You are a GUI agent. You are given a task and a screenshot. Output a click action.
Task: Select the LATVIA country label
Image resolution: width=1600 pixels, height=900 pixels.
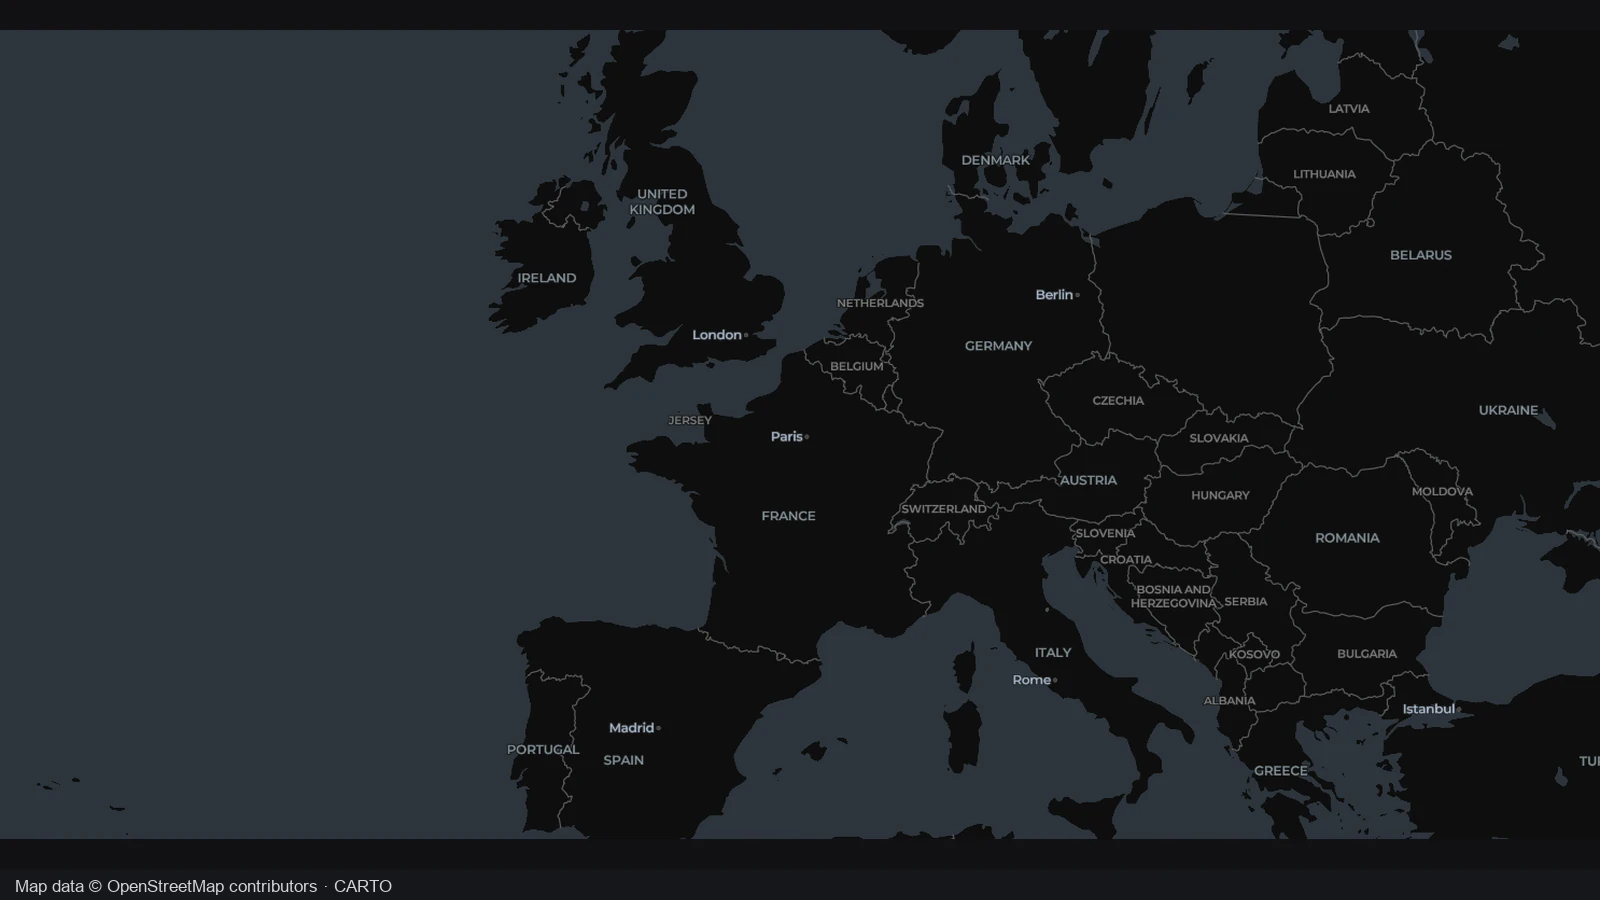point(1349,109)
